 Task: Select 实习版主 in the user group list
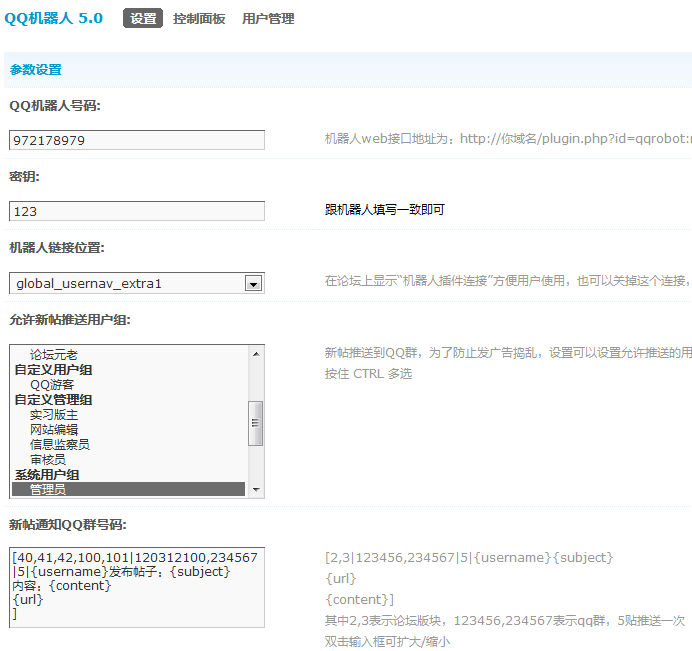coord(53,414)
